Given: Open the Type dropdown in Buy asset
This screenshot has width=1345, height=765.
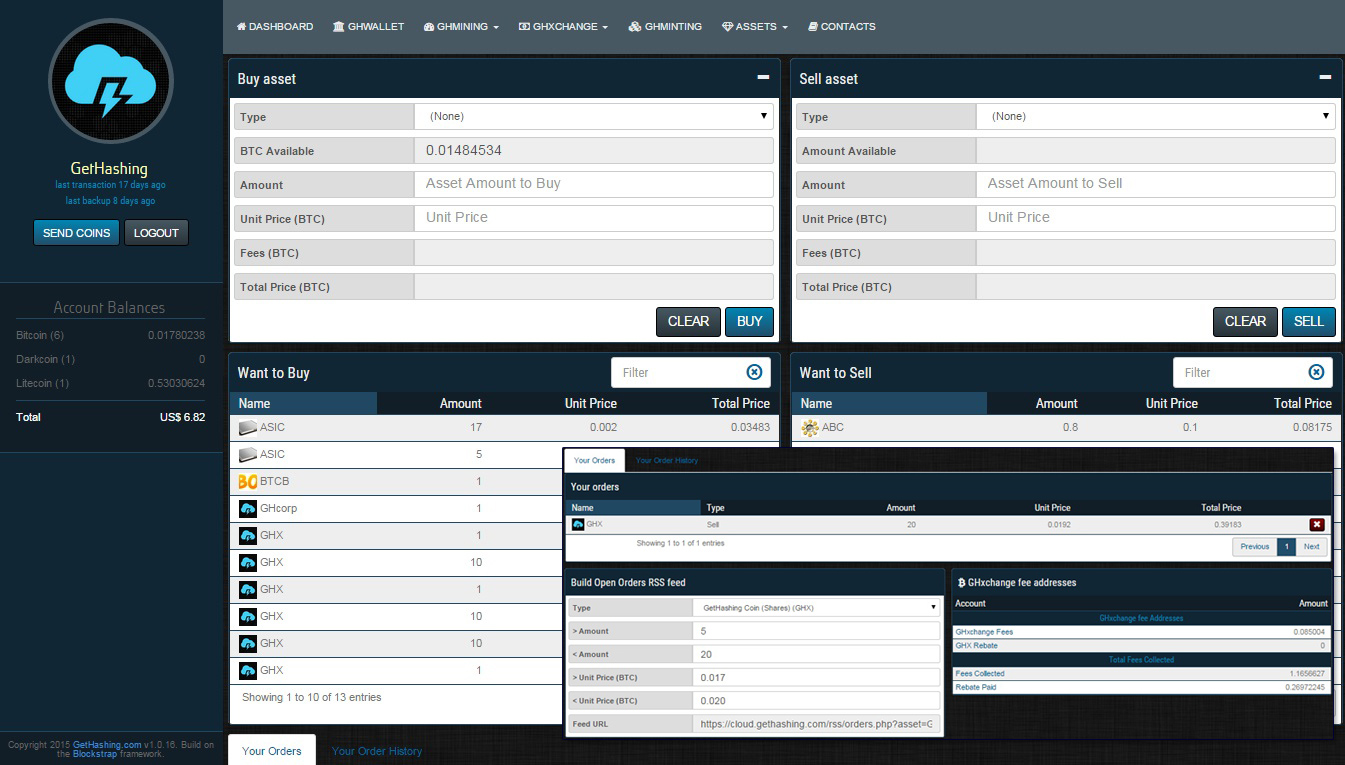Looking at the screenshot, I should pos(594,117).
